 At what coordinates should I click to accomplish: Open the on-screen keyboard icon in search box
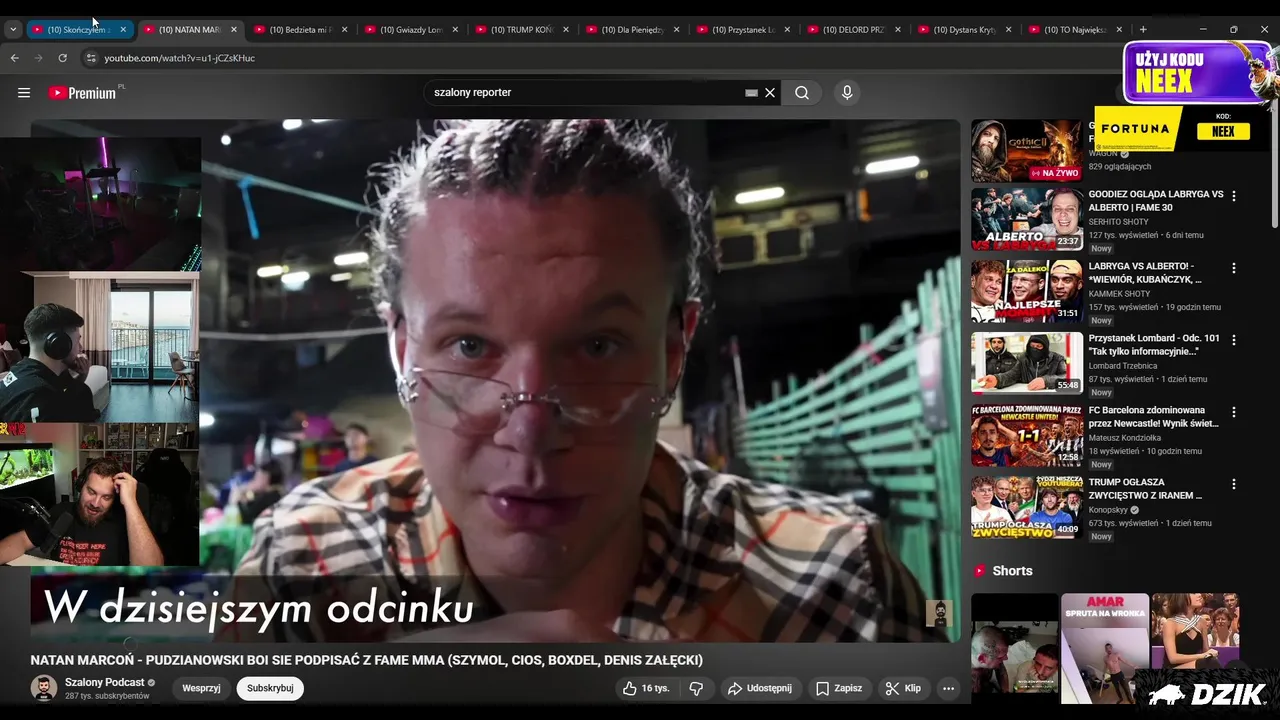tap(751, 93)
